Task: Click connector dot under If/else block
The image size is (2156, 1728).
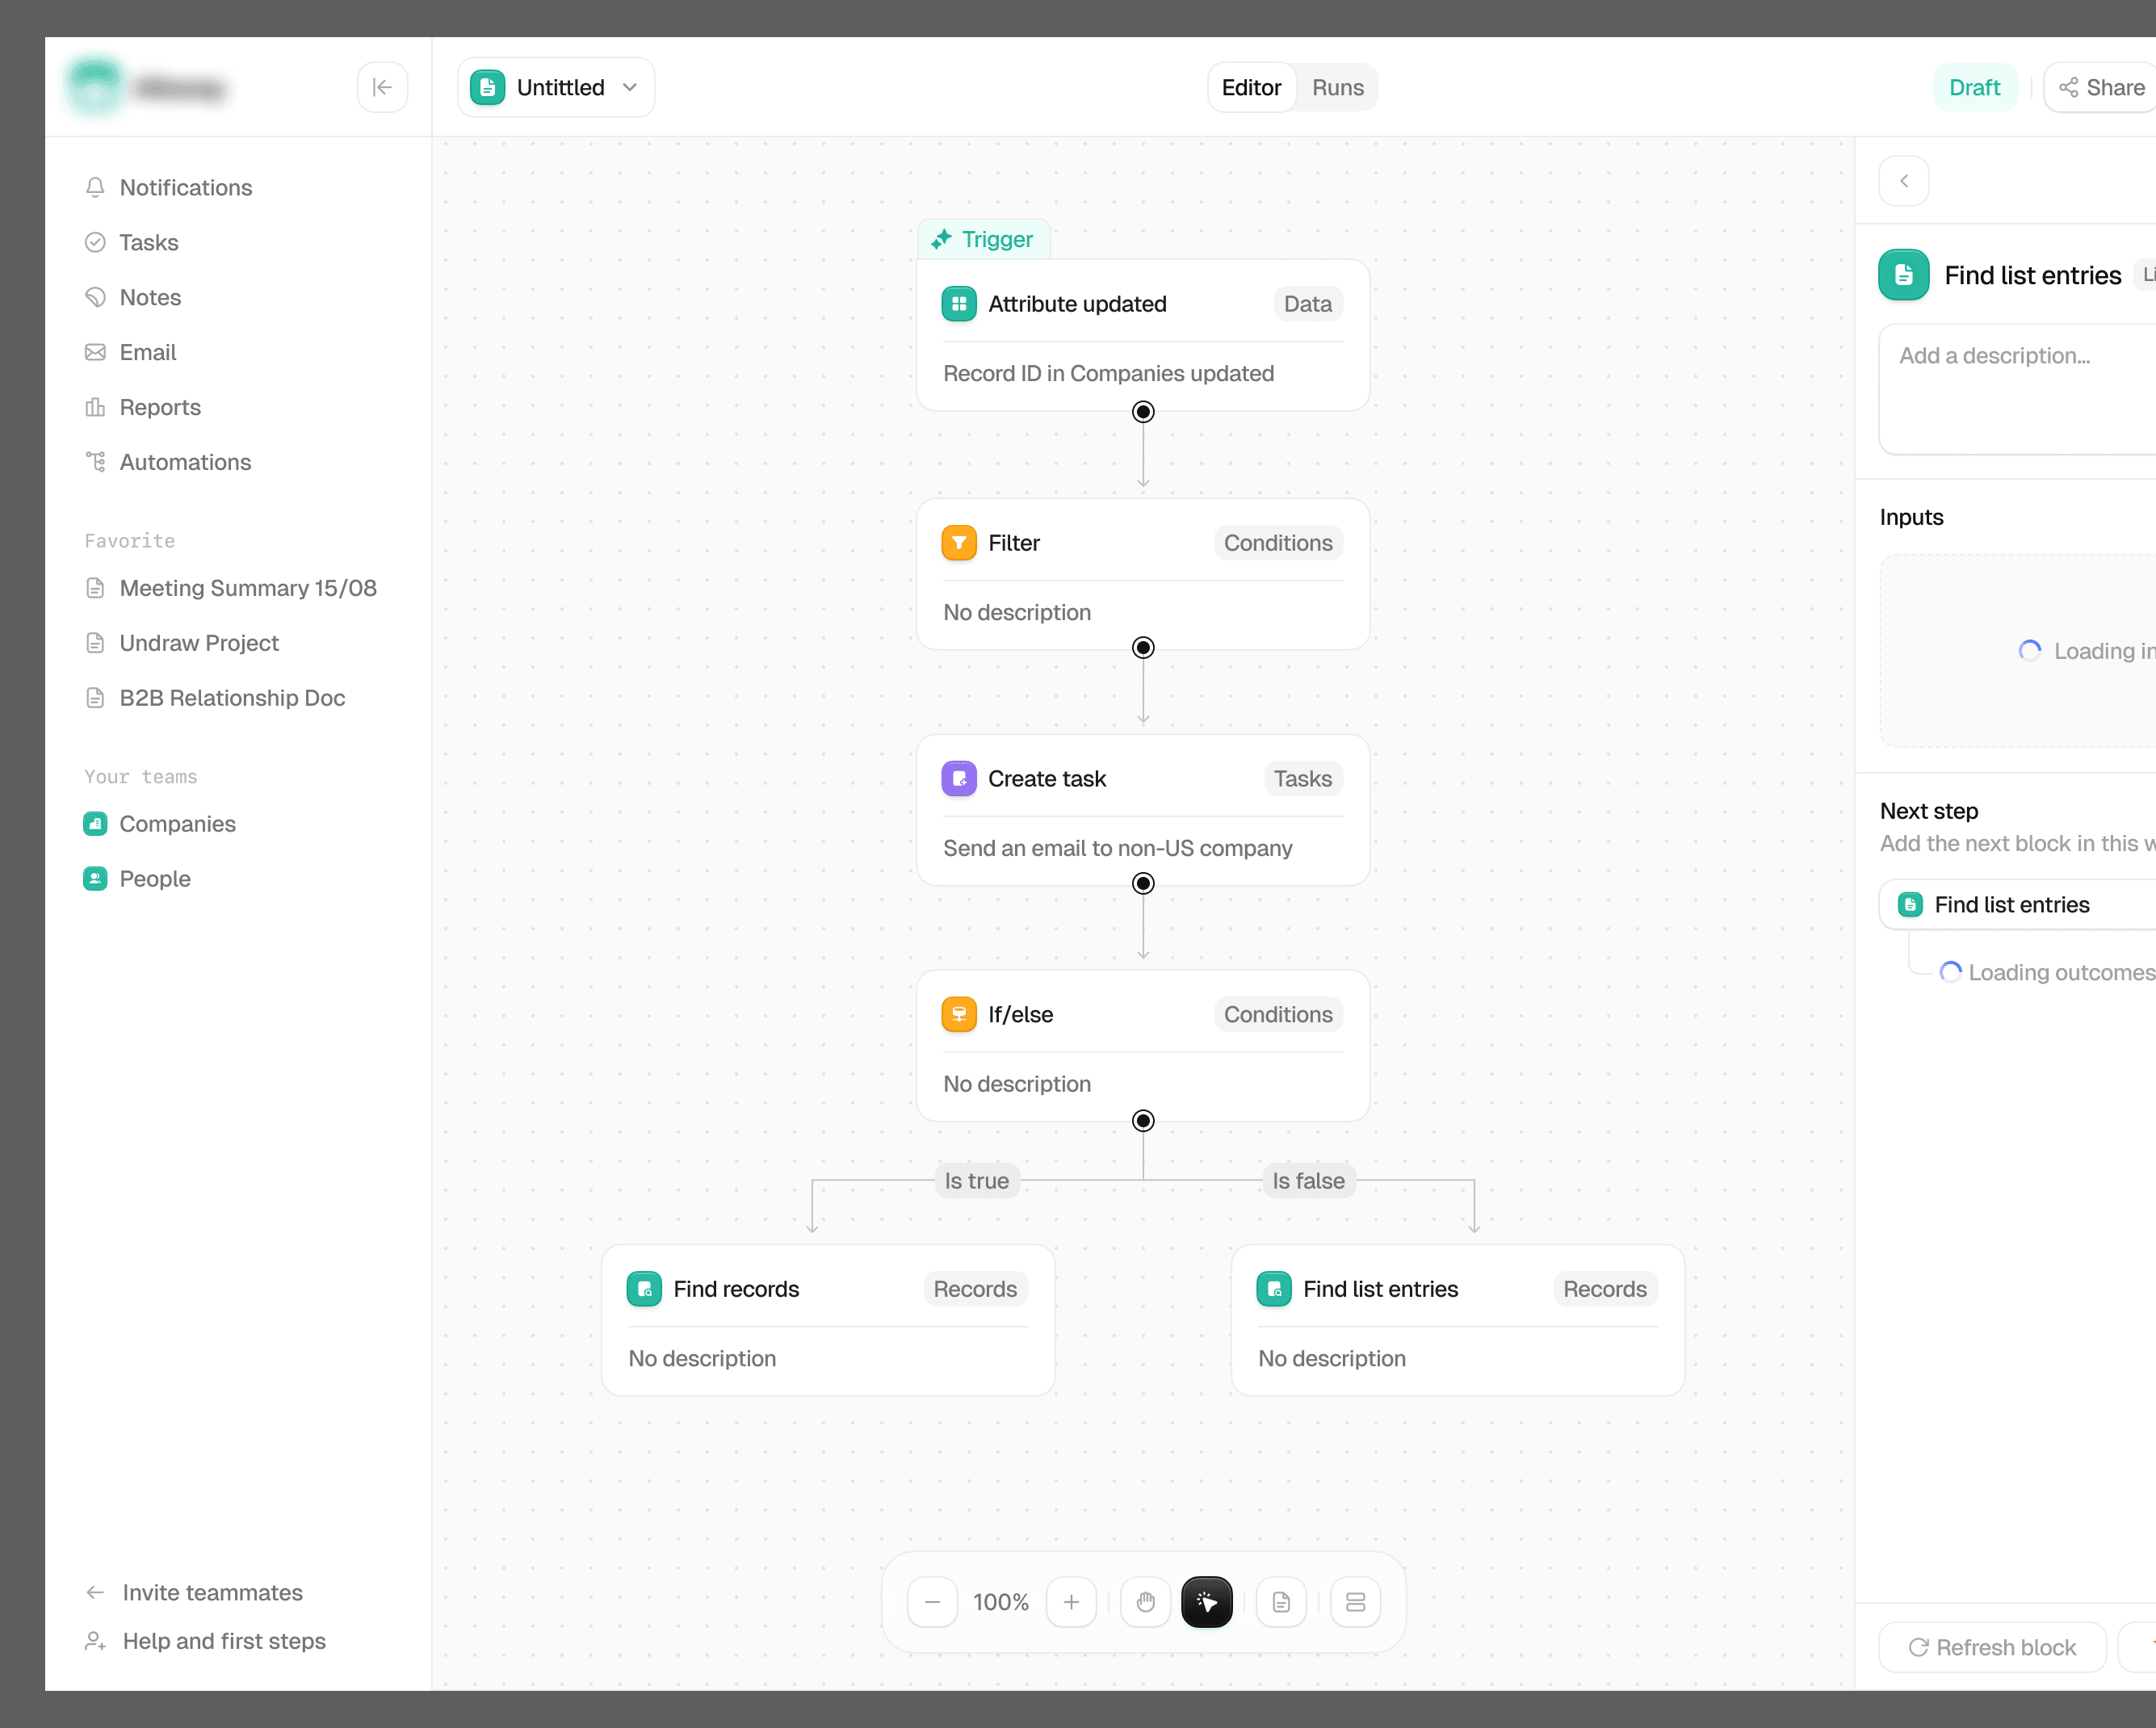Action: click(1143, 1121)
